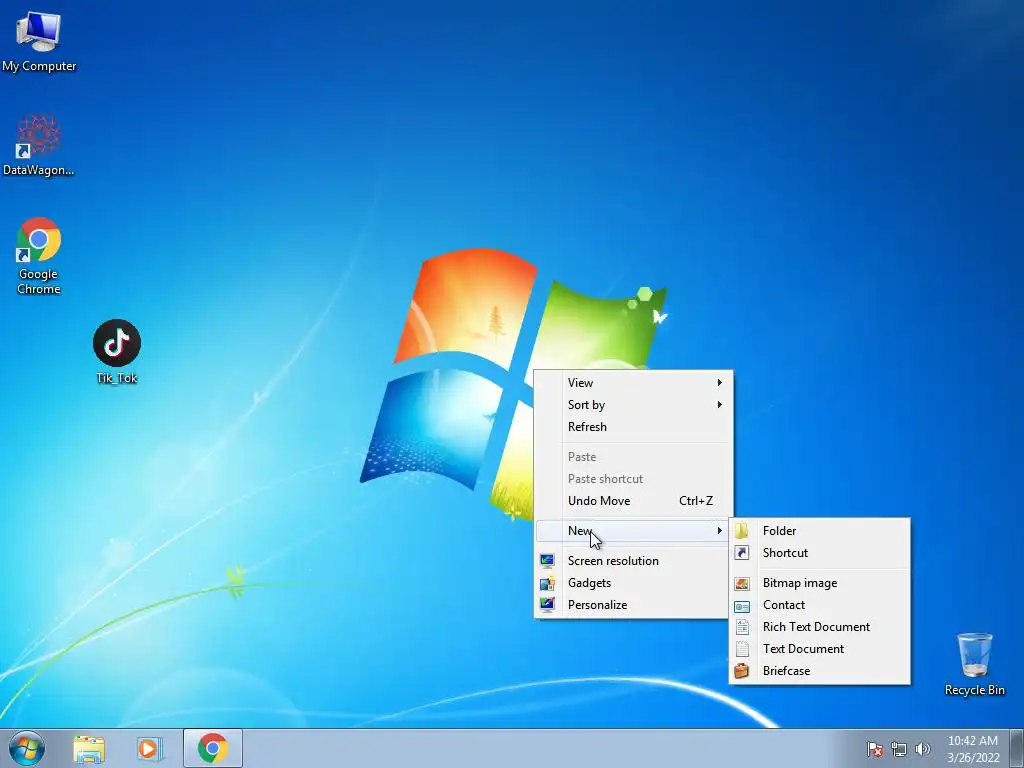Click the Personalize menu icon
1024x768 pixels.
click(547, 605)
